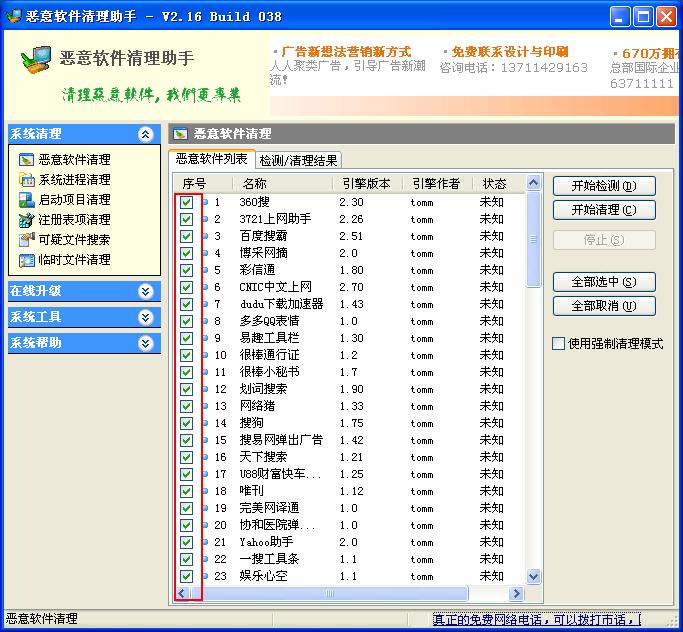The width and height of the screenshot is (683, 632).
Task: Enable 使用强制清理模式 checkbox
Action: coord(558,344)
